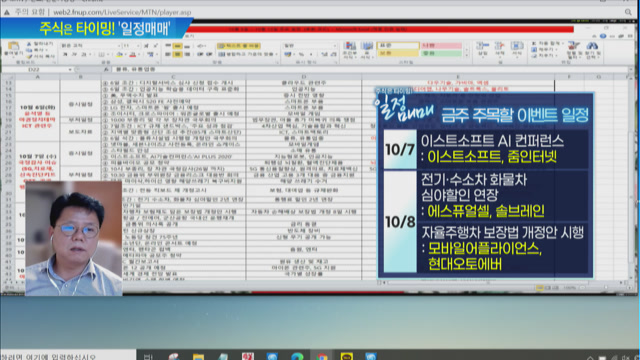This screenshot has width=640, height=360.
Task: Open KakaoTalk yellow icon in taskbar
Action: click(347, 356)
